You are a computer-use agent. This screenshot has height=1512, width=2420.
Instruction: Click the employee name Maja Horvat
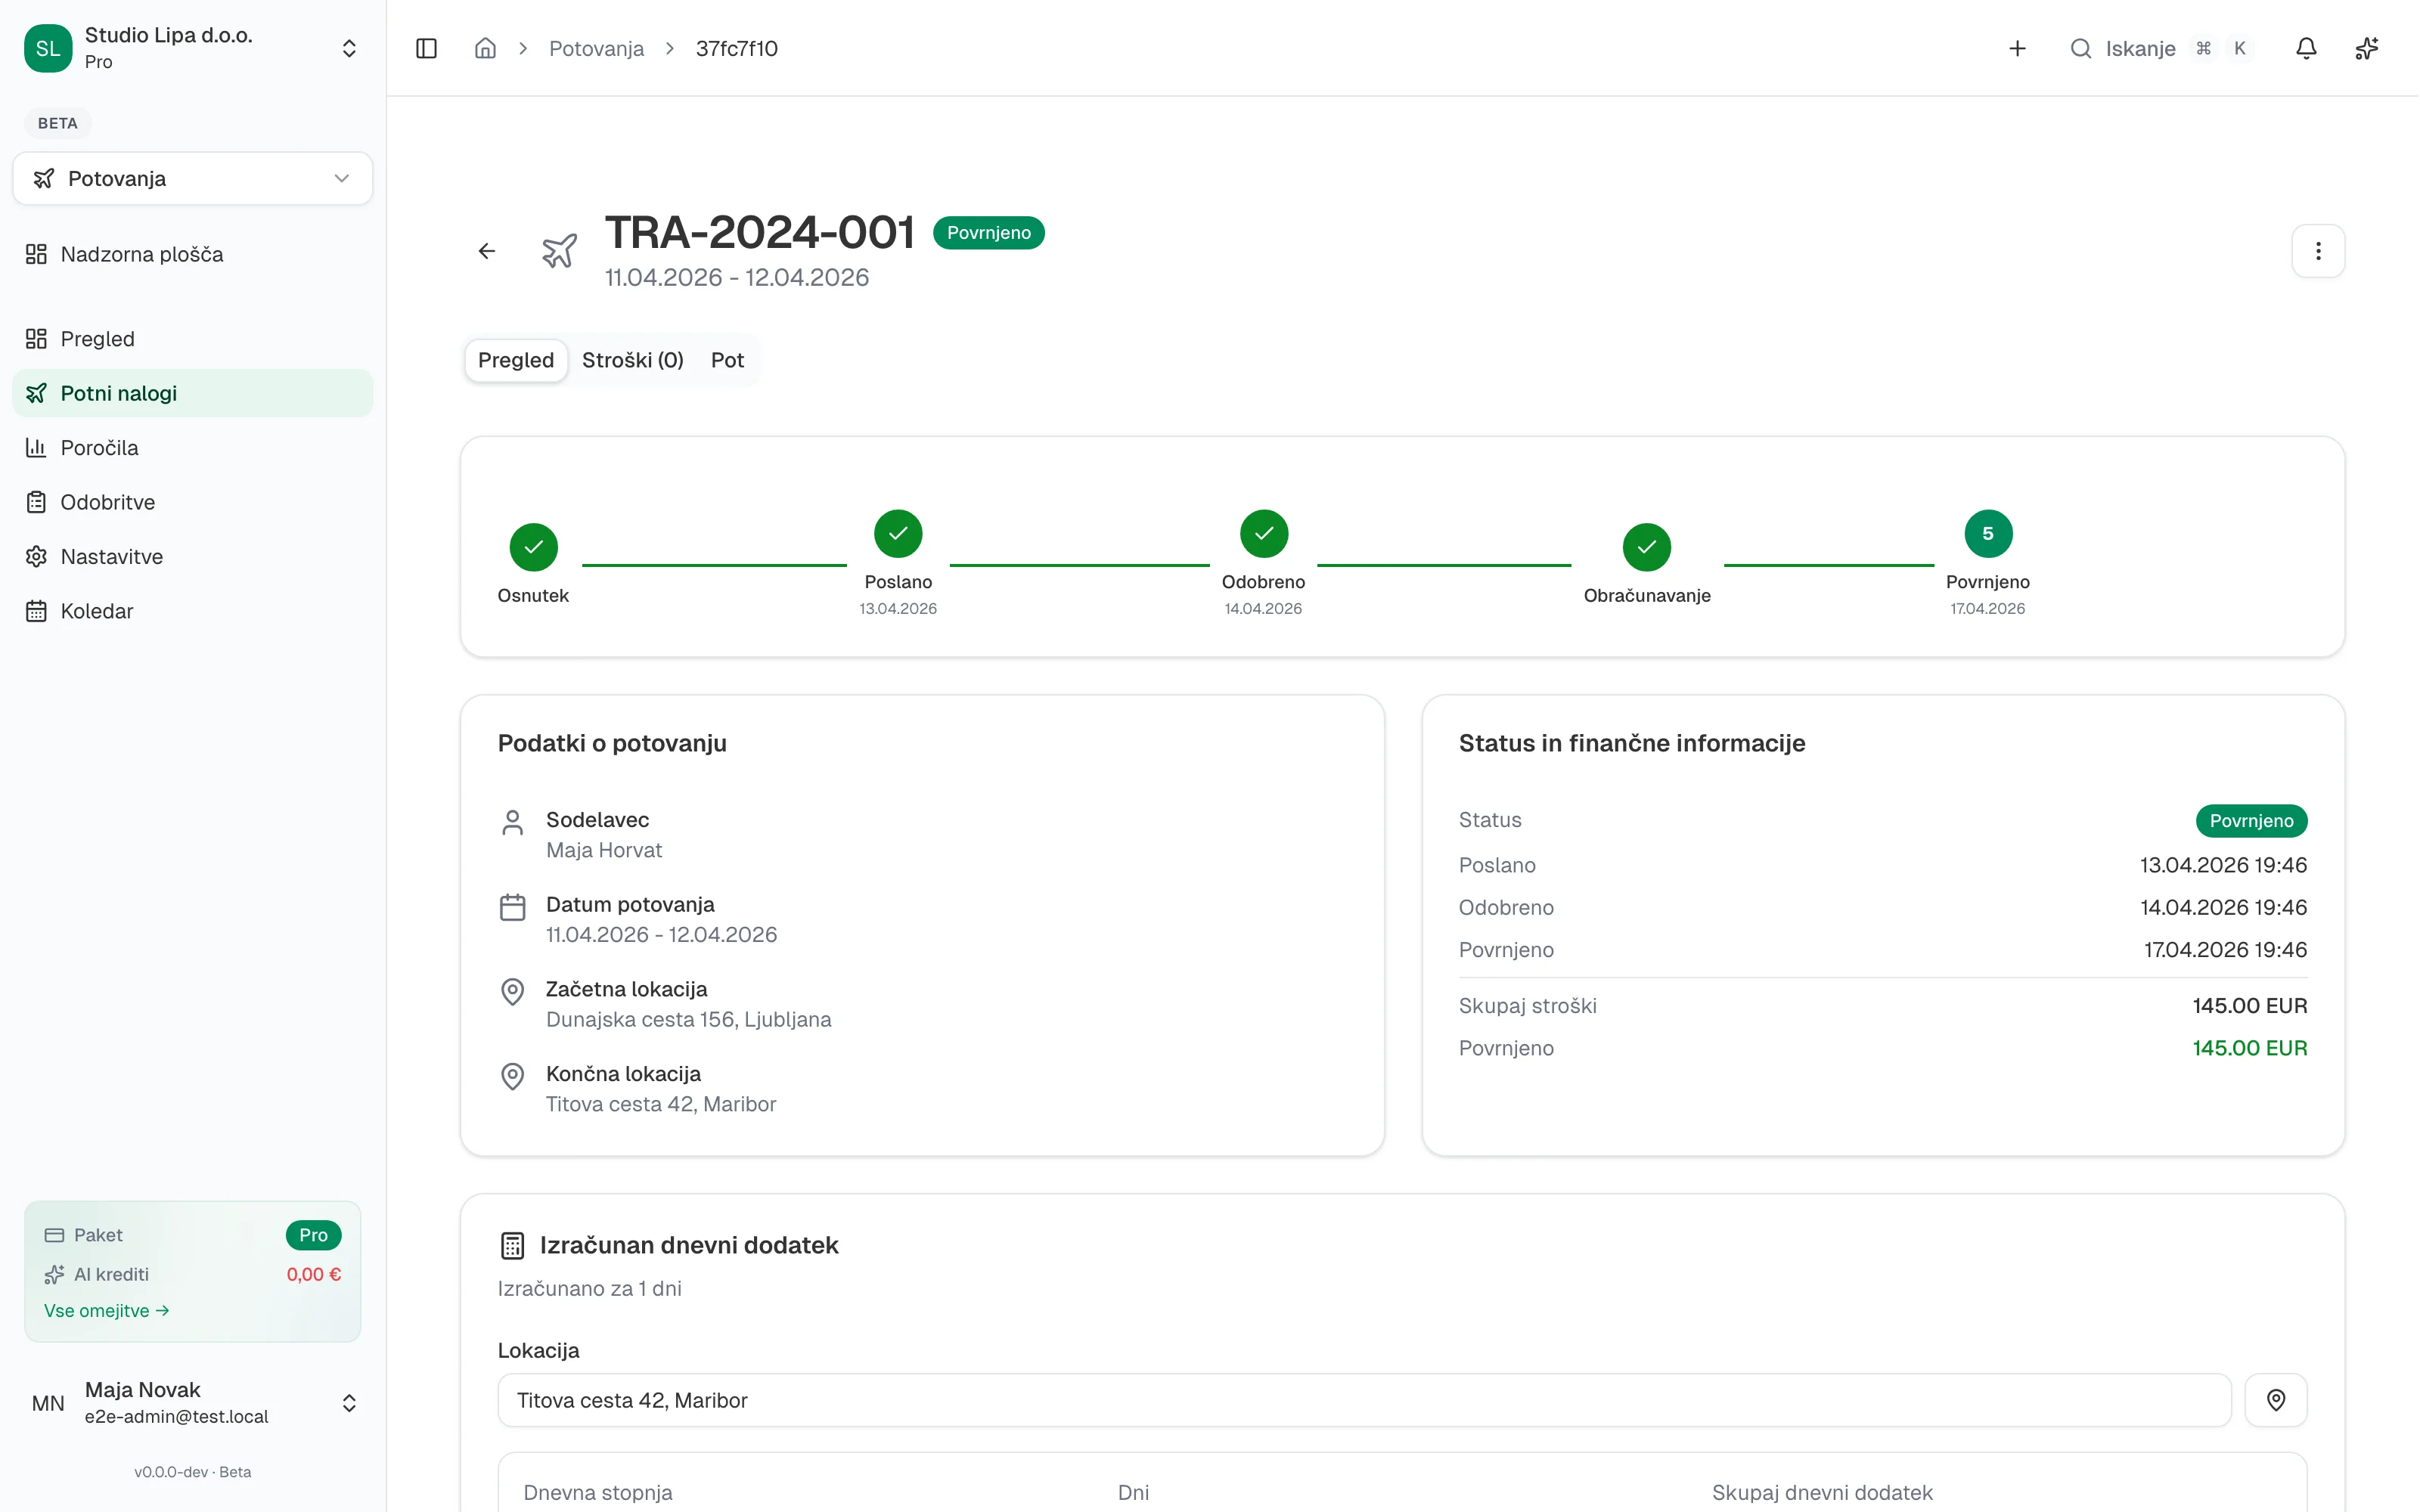pyautogui.click(x=604, y=850)
